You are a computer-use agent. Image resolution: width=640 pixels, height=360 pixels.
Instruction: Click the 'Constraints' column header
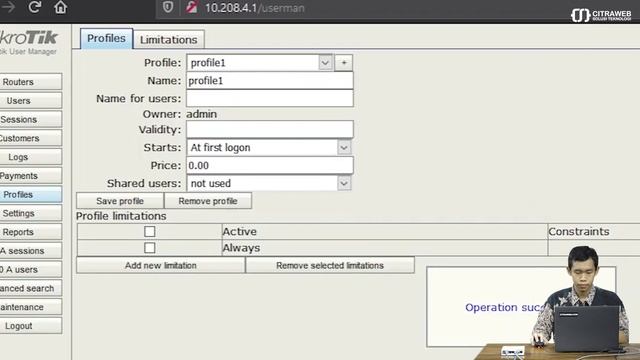pyautogui.click(x=579, y=231)
